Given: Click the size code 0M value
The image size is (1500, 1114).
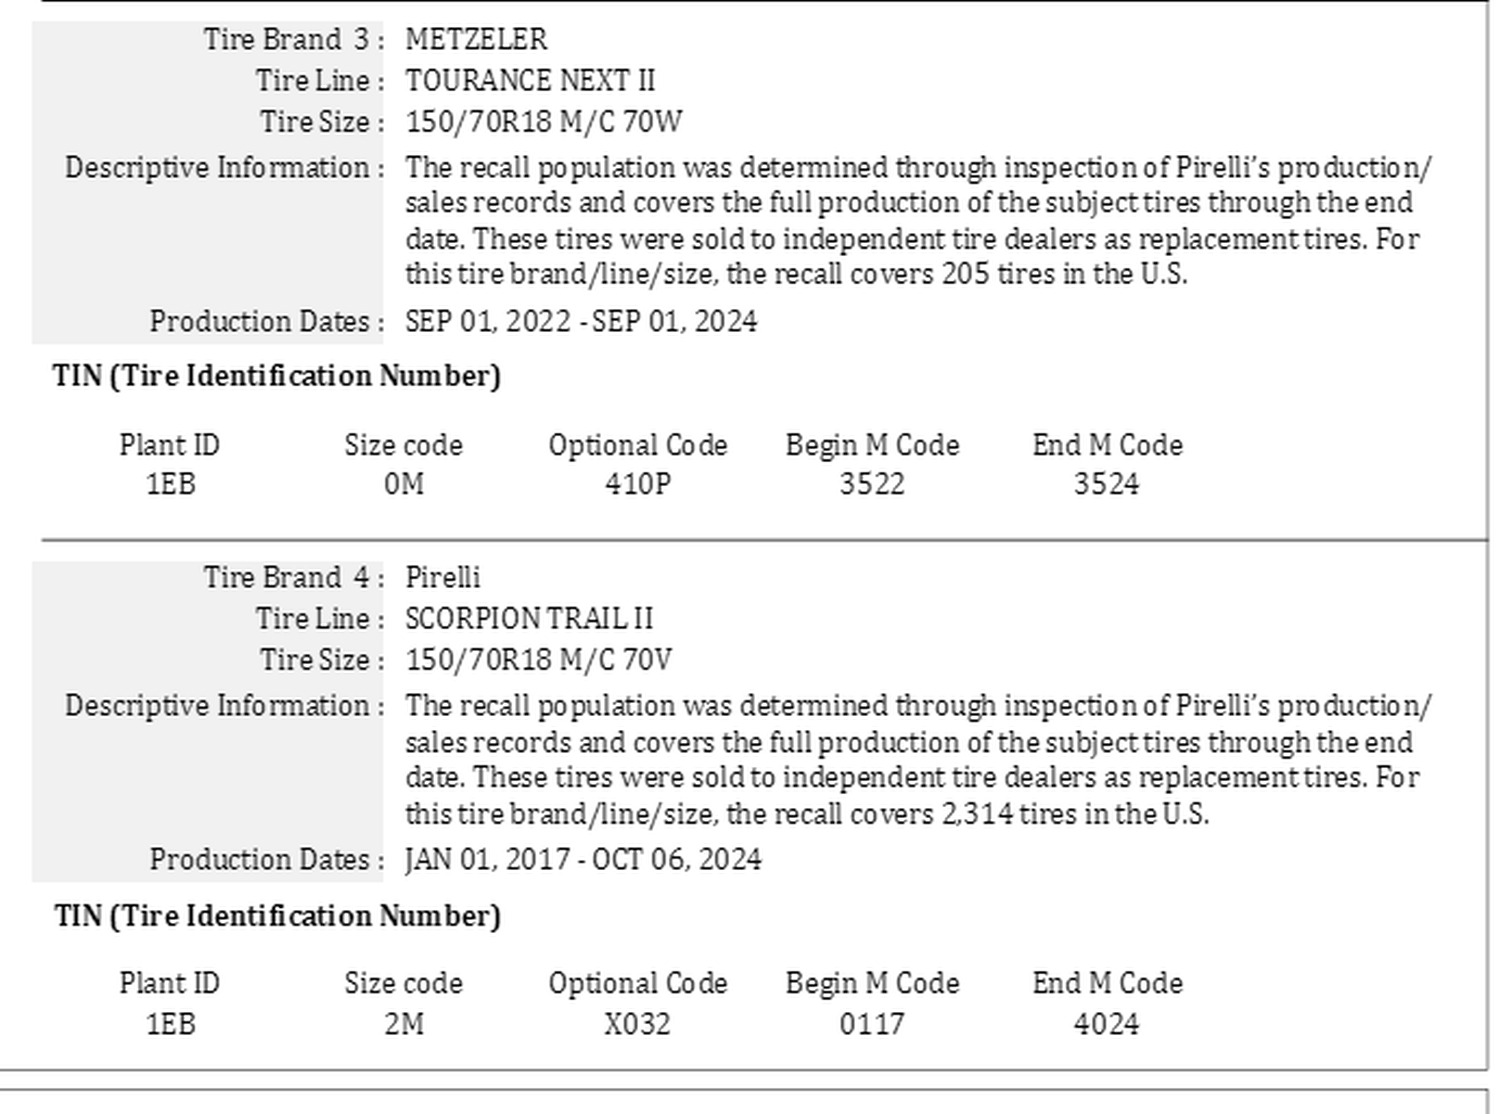Looking at the screenshot, I should tap(404, 485).
